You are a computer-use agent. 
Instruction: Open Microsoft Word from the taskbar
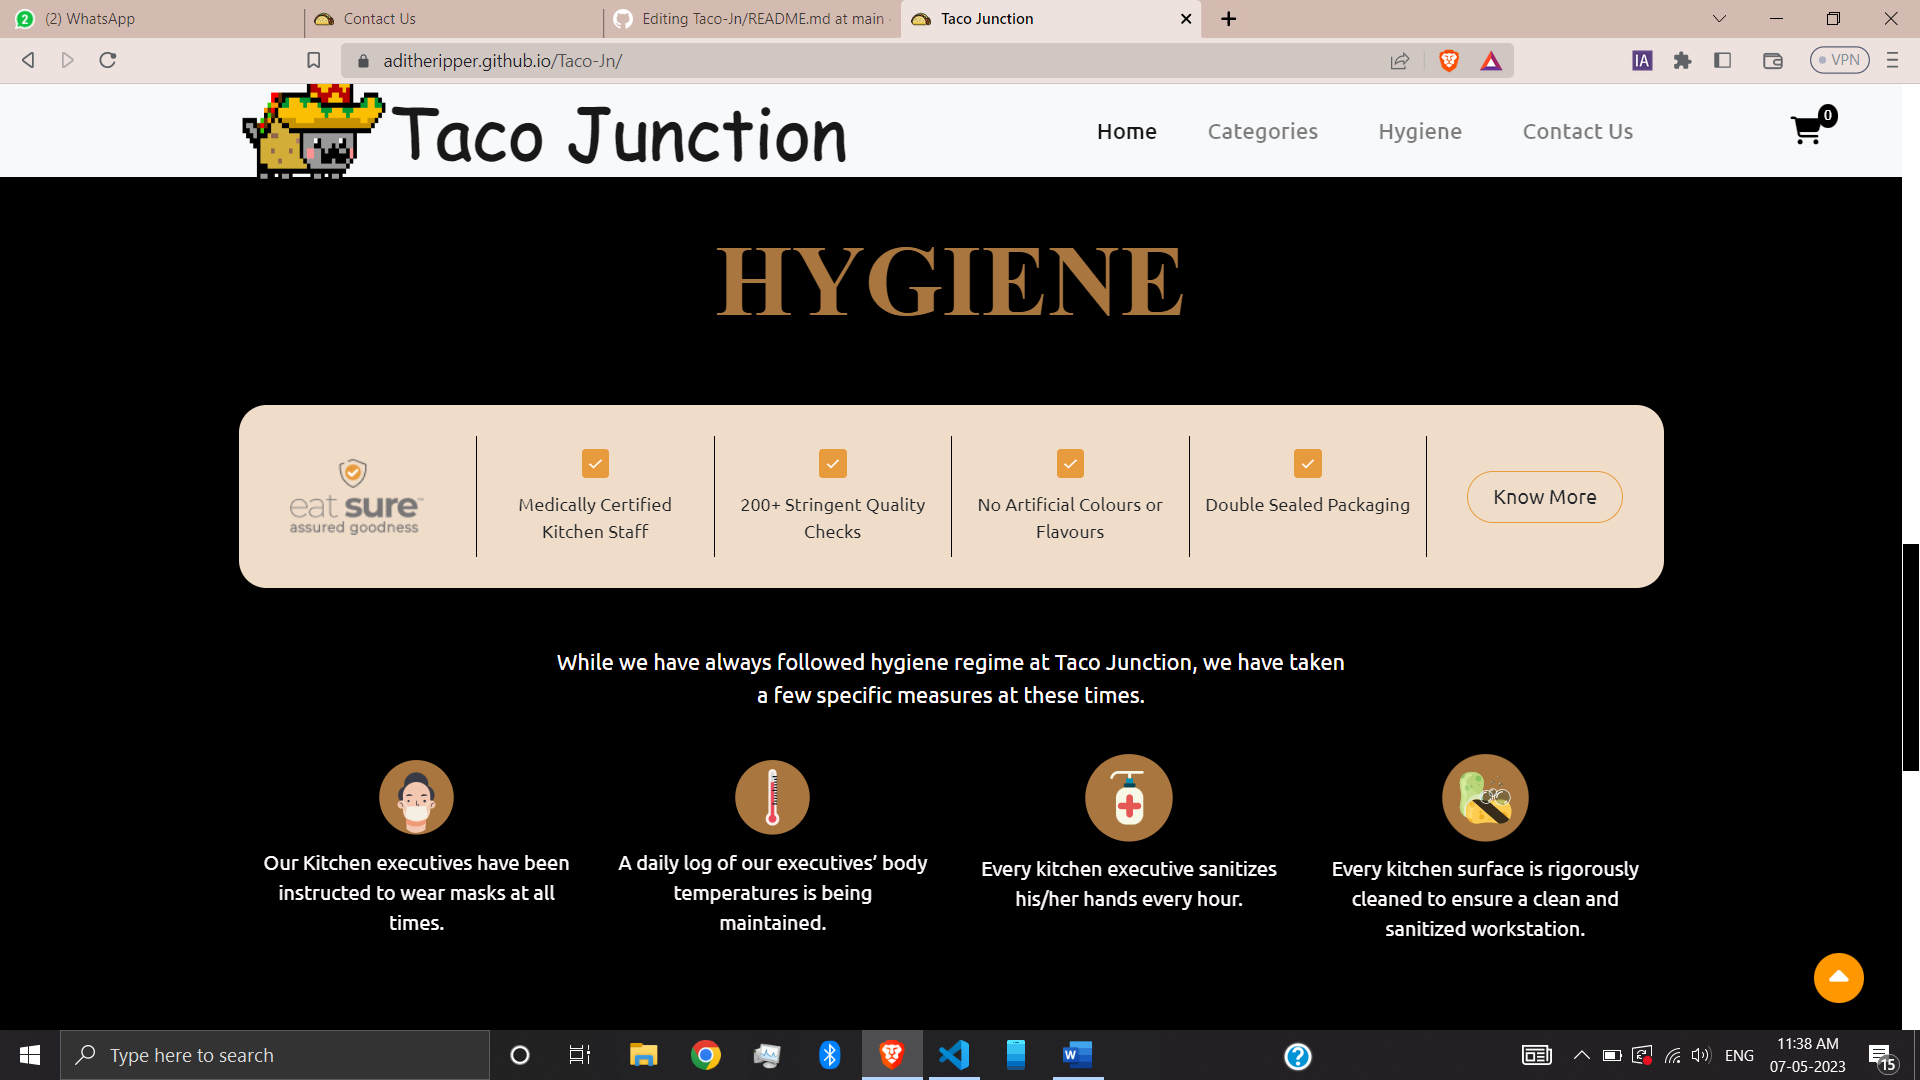coord(1077,1055)
